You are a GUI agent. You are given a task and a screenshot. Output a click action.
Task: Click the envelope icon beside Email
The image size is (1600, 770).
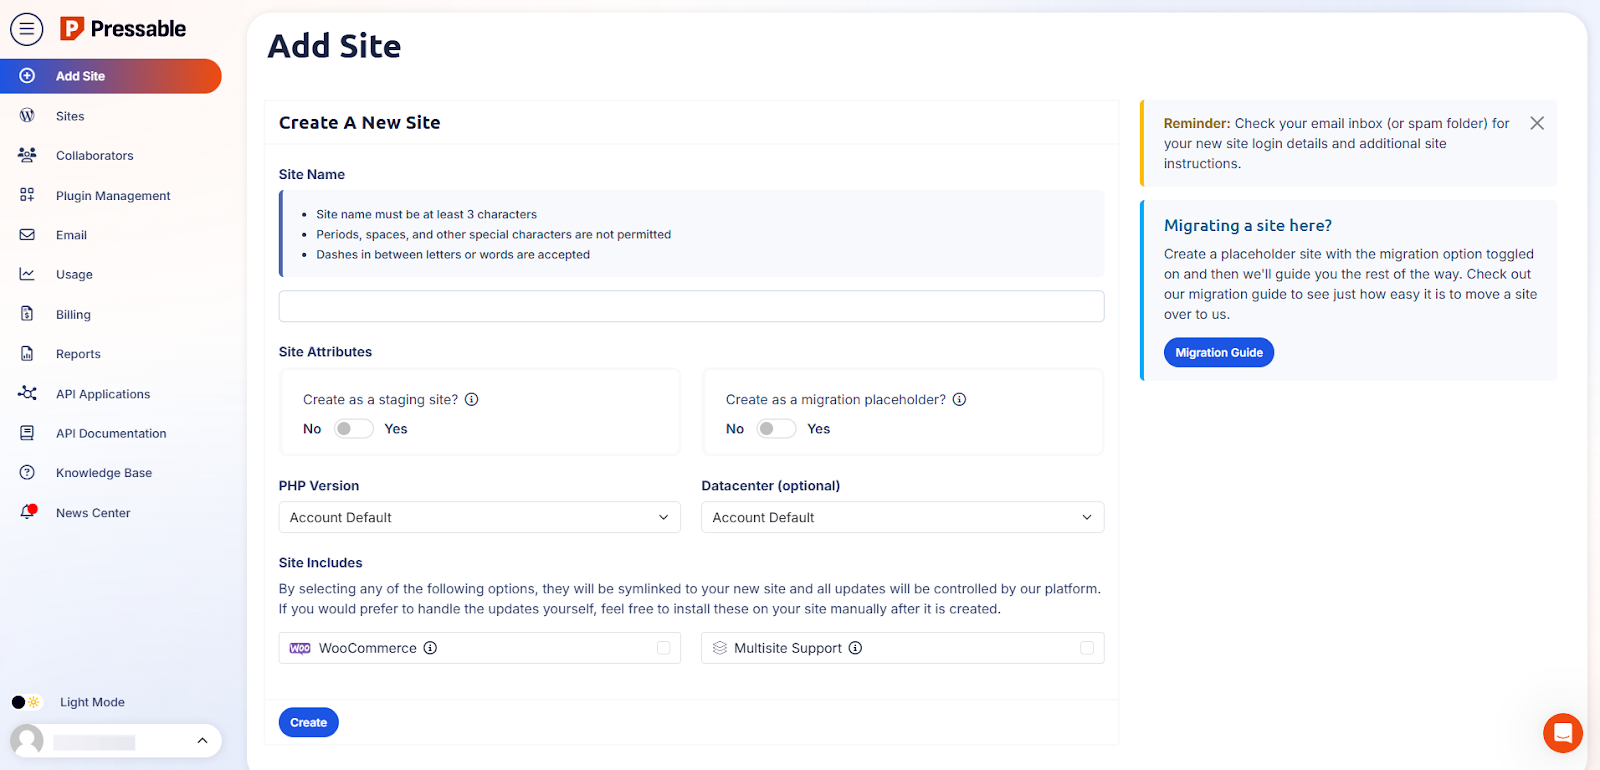27,235
